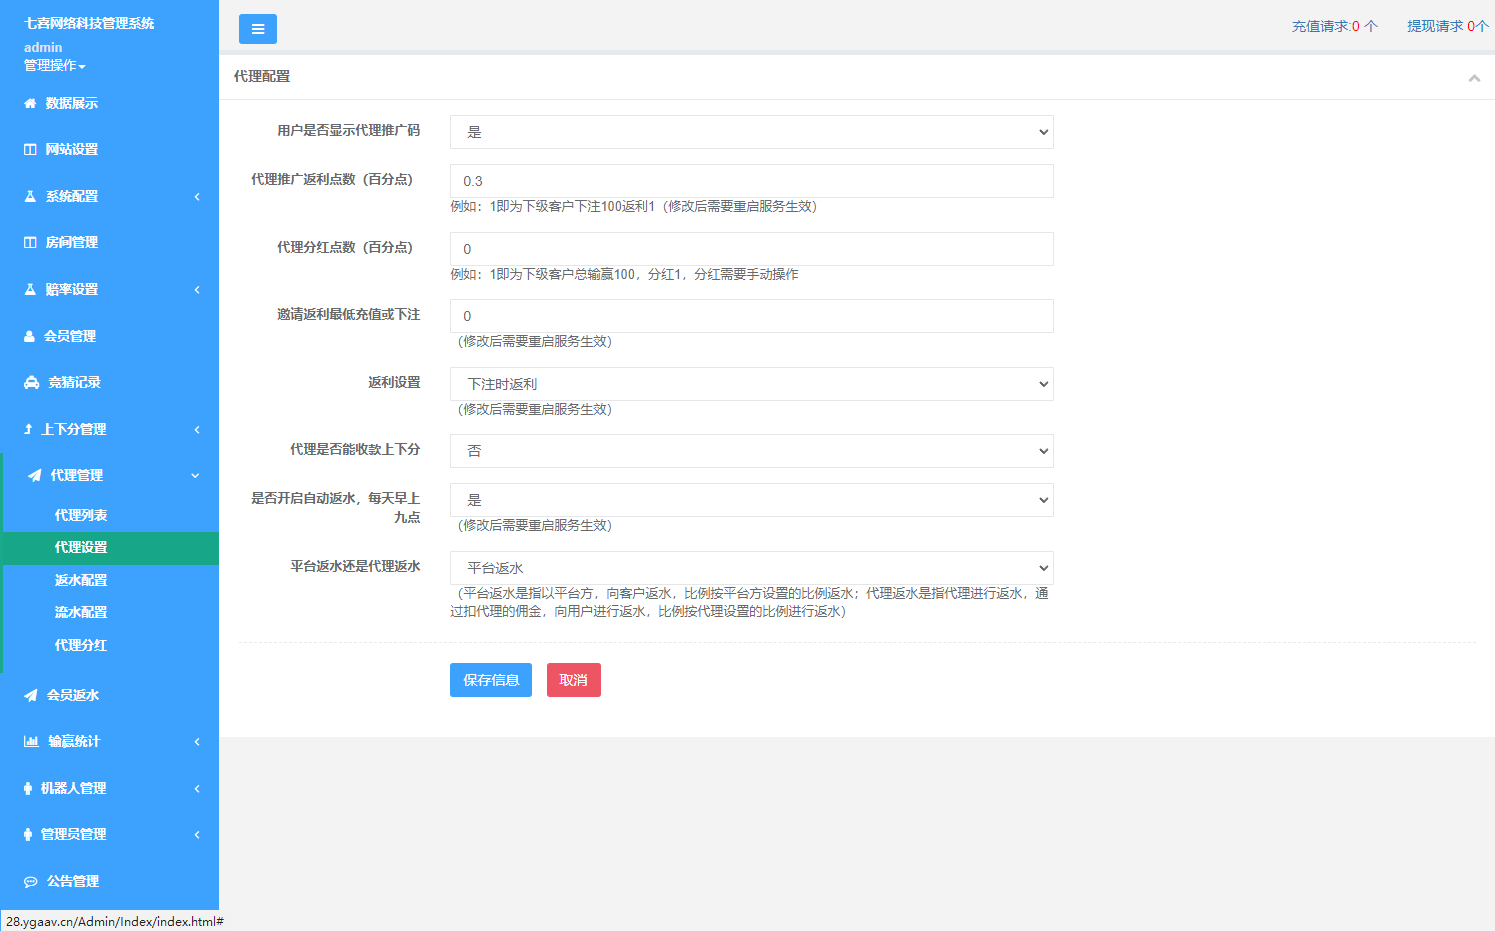This screenshot has height=931, width=1495.
Task: Select the 代理管理 paper-plane icon
Action: point(30,475)
